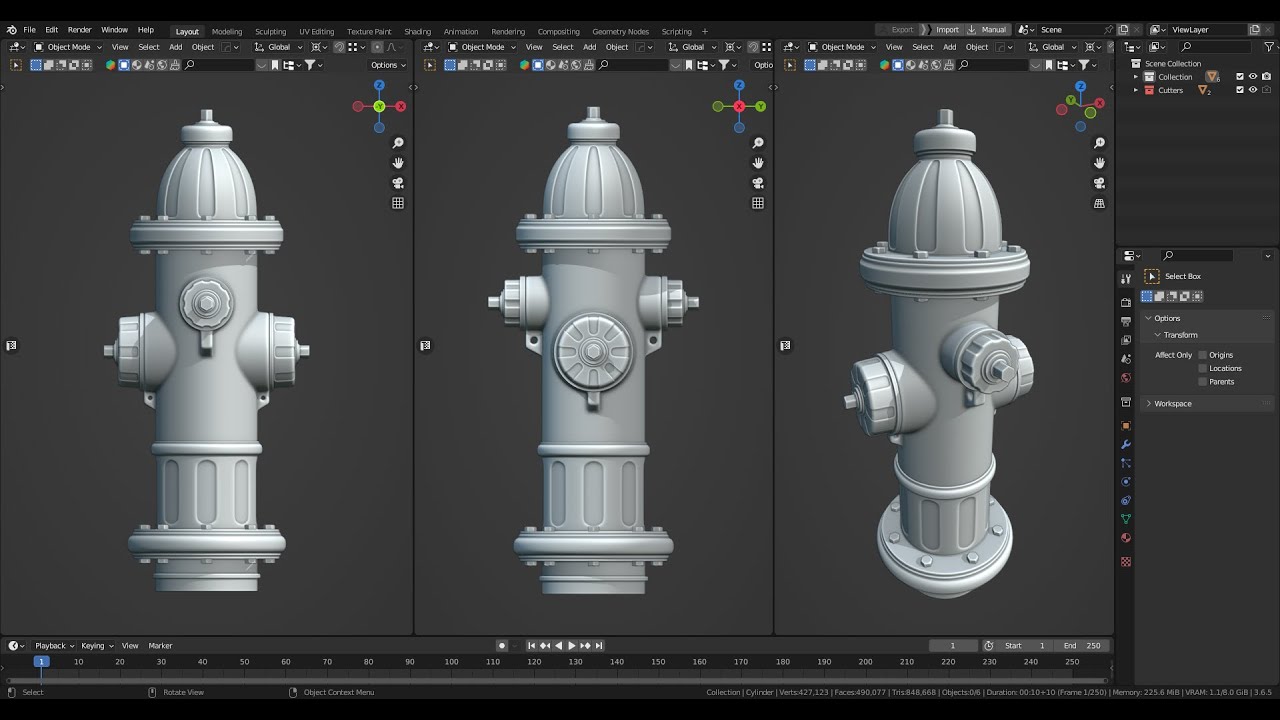Collapse the Options panel
This screenshot has width=1280, height=720.
1148,318
